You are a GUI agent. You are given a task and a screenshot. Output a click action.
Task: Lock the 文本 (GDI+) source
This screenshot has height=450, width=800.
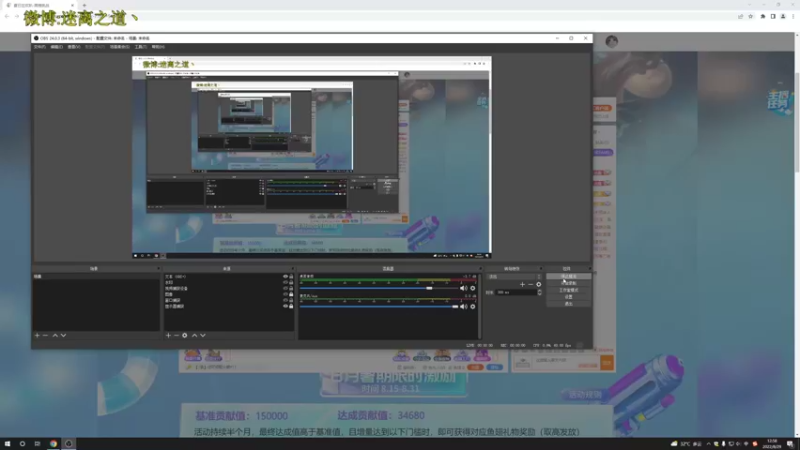(291, 277)
